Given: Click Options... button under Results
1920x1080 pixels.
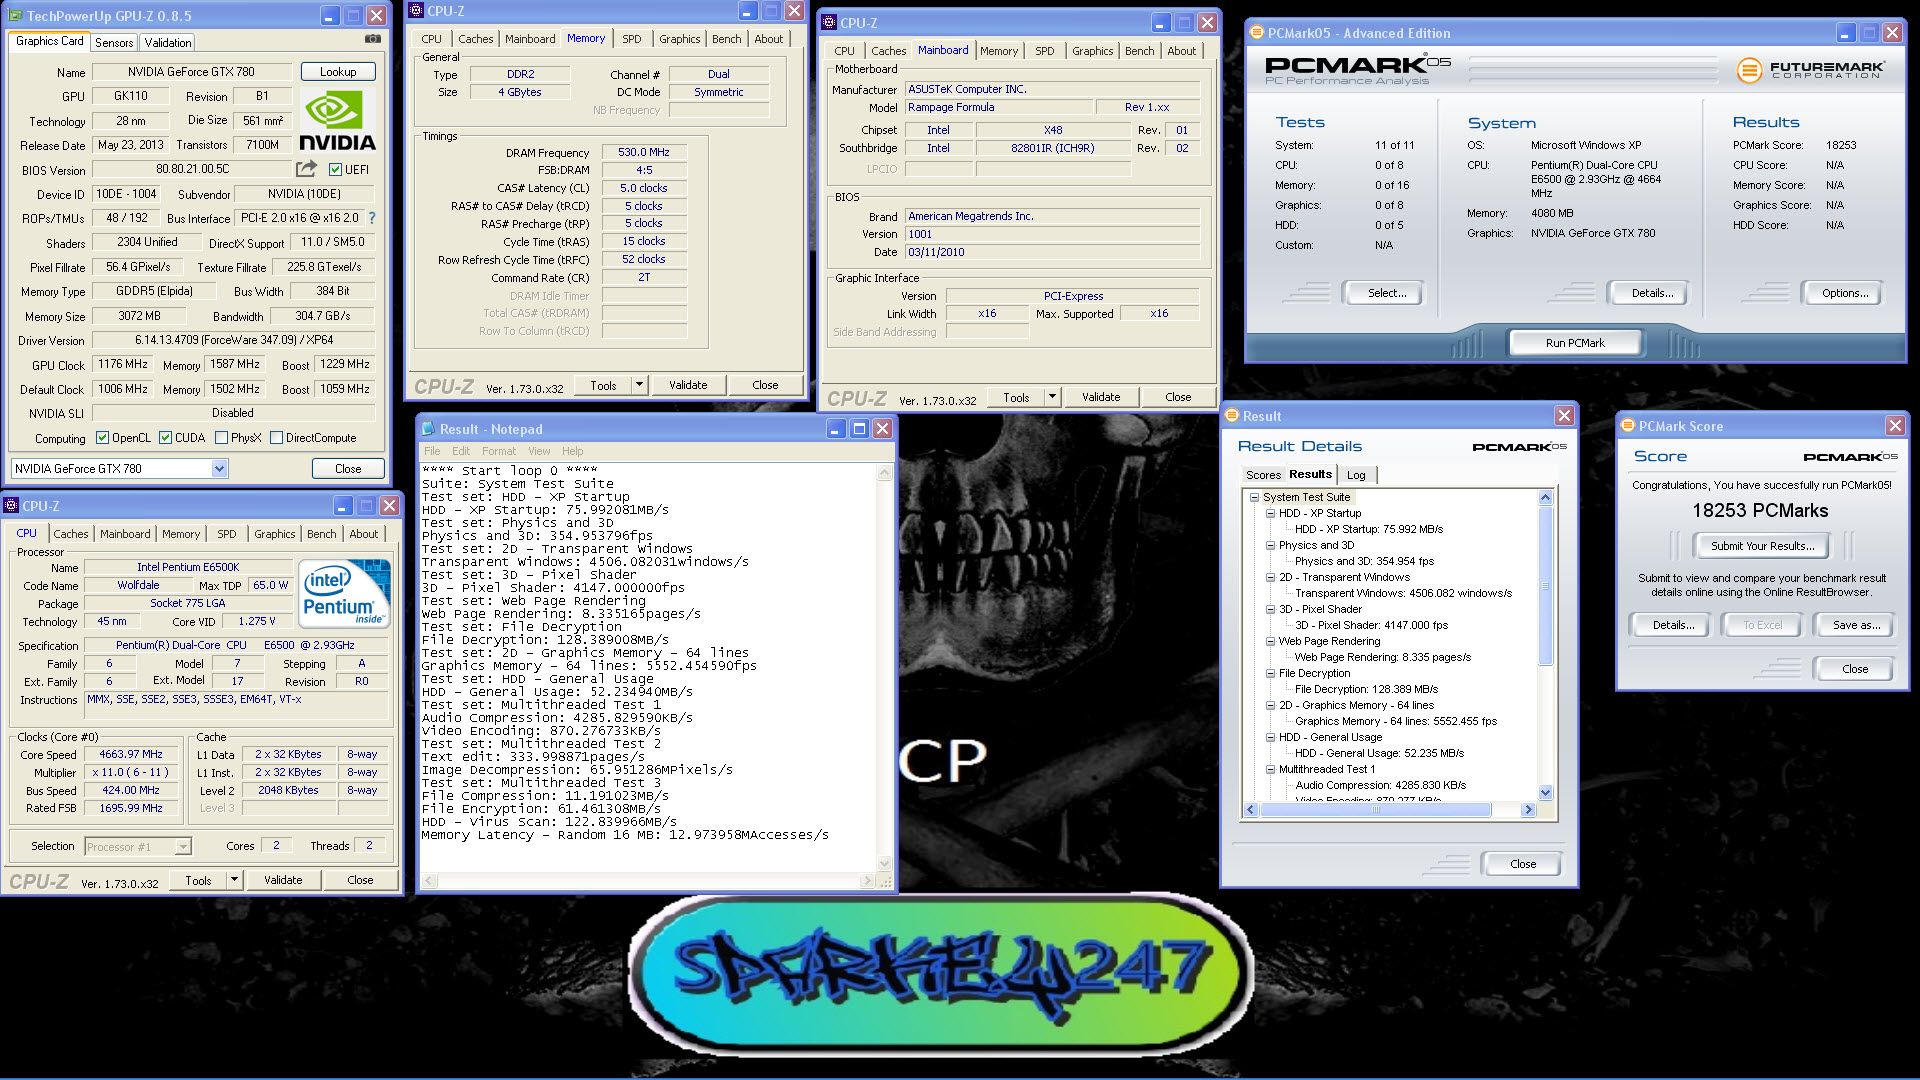Looking at the screenshot, I should click(1845, 293).
